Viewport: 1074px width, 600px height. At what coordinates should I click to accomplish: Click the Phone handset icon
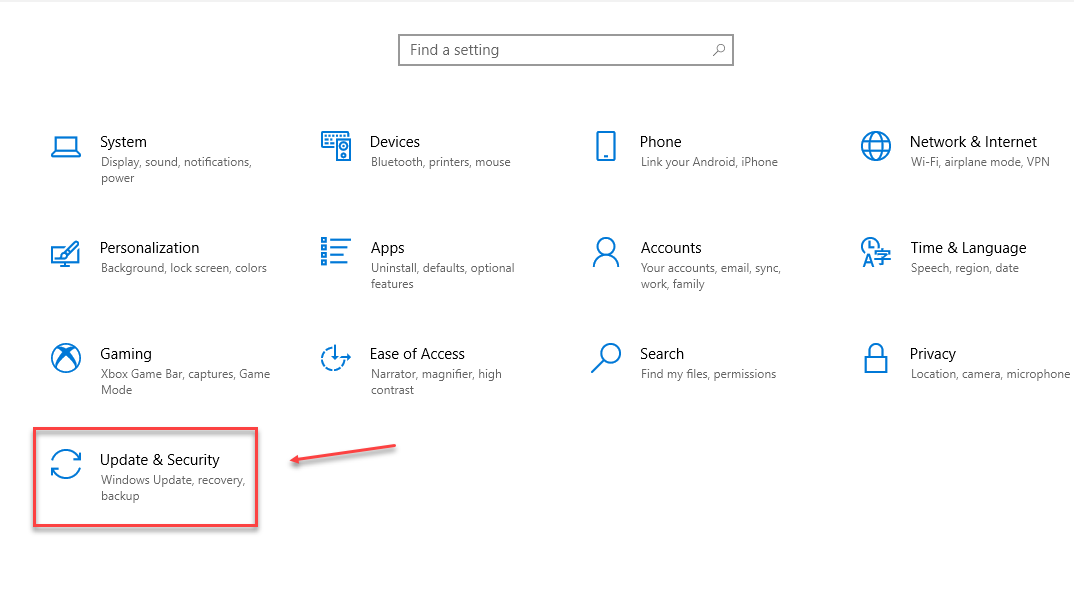(x=605, y=146)
